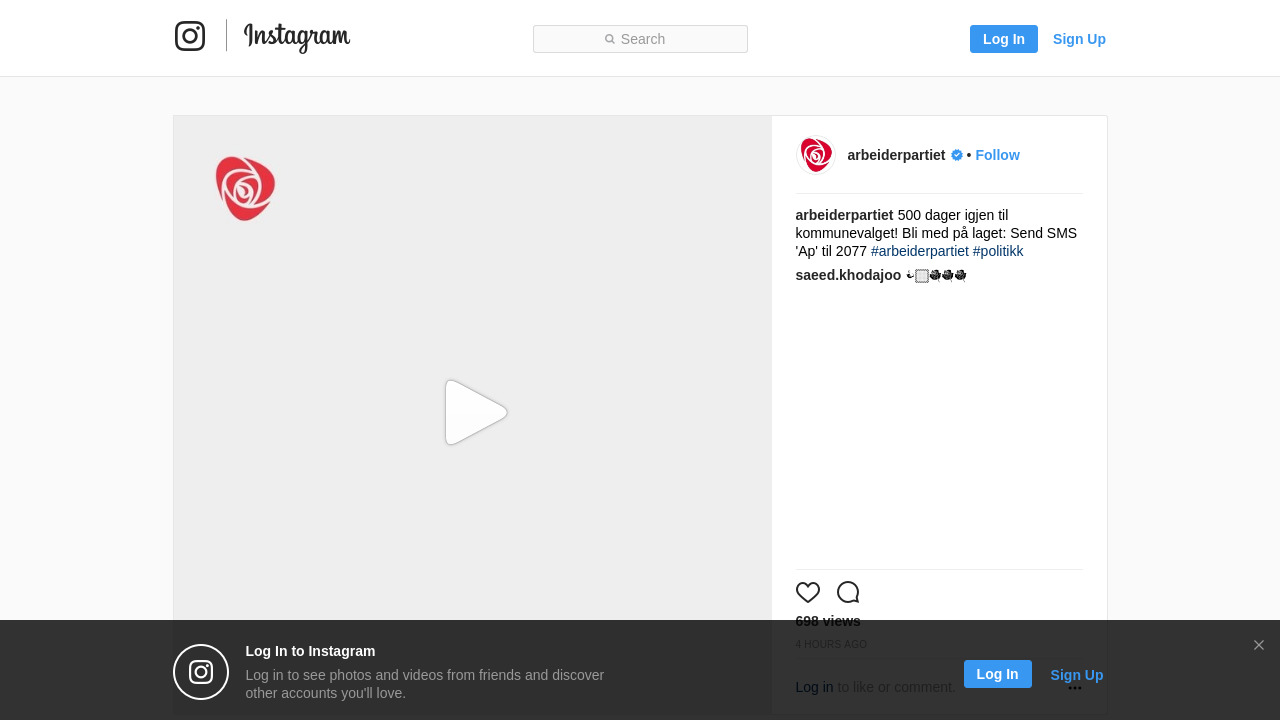Click Sign Up link in the header
This screenshot has width=1280, height=720.
(x=1079, y=39)
